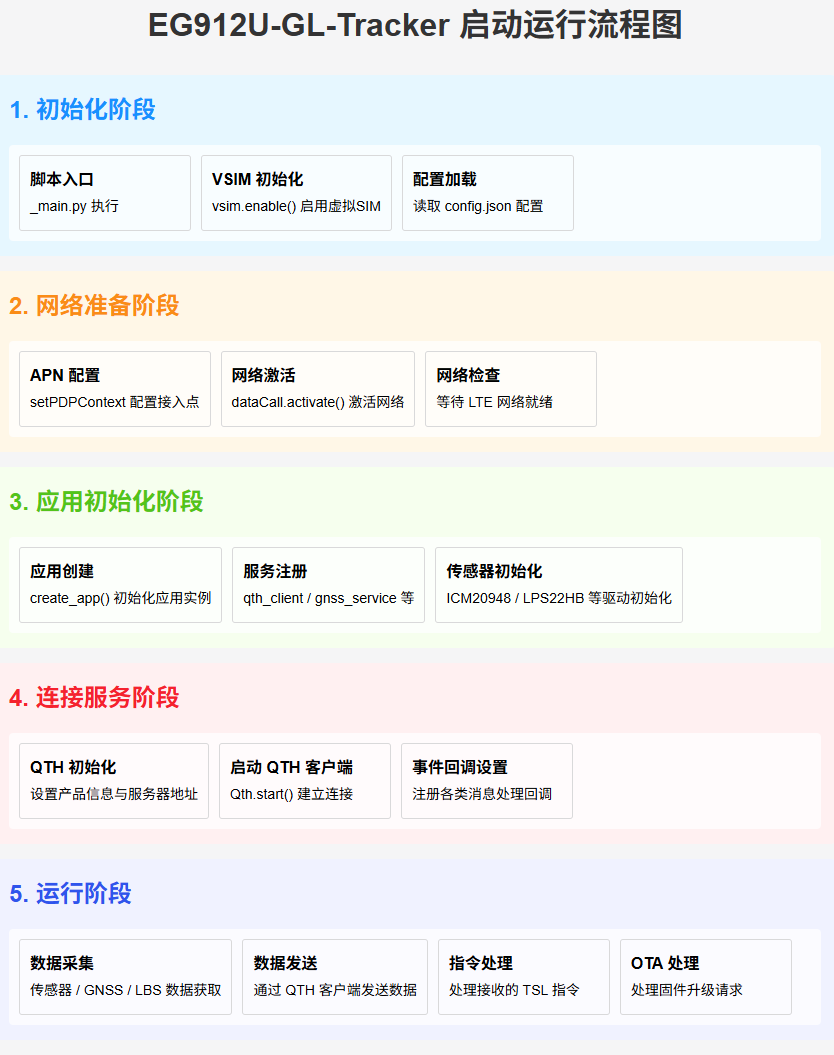This screenshot has height=1055, width=834.
Task: Click the 1. 初始化阶段 heading
Action: pos(83,110)
